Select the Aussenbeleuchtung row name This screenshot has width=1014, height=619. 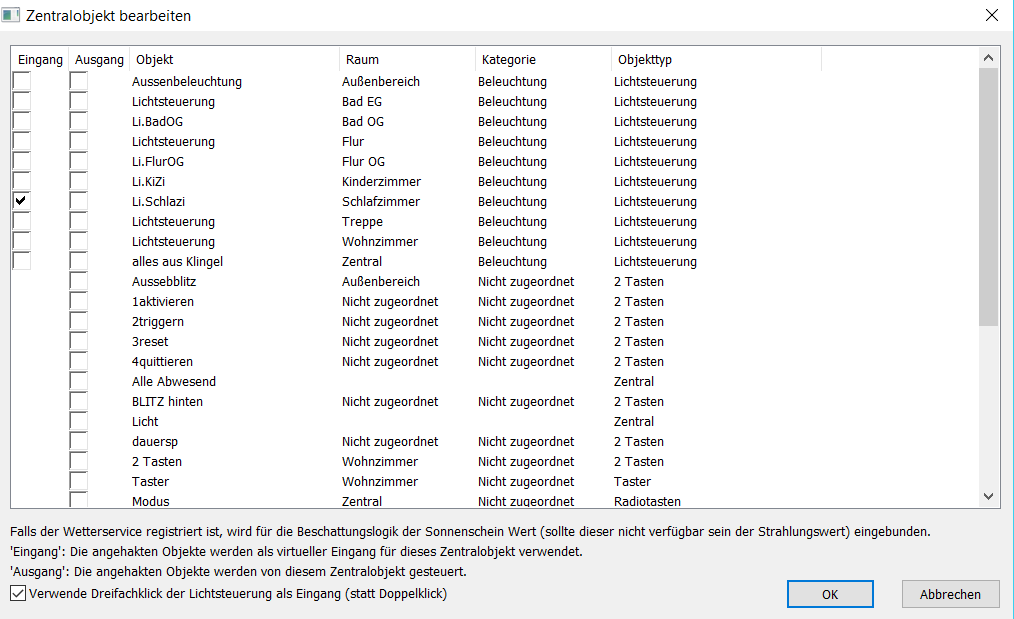tap(187, 81)
